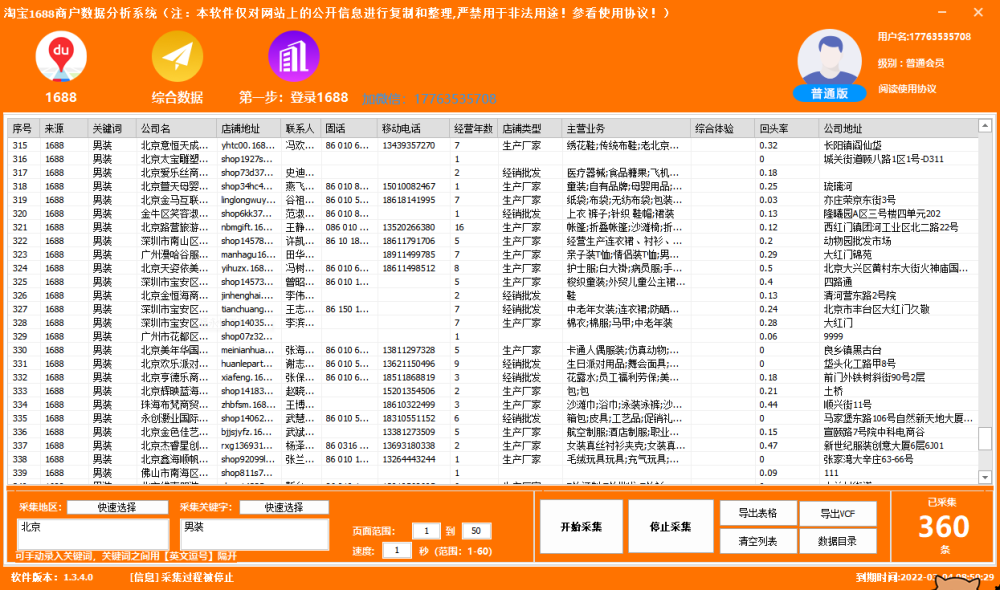Select row 323 shop address manhagu16...
This screenshot has width=1000, height=590.
click(x=247, y=254)
